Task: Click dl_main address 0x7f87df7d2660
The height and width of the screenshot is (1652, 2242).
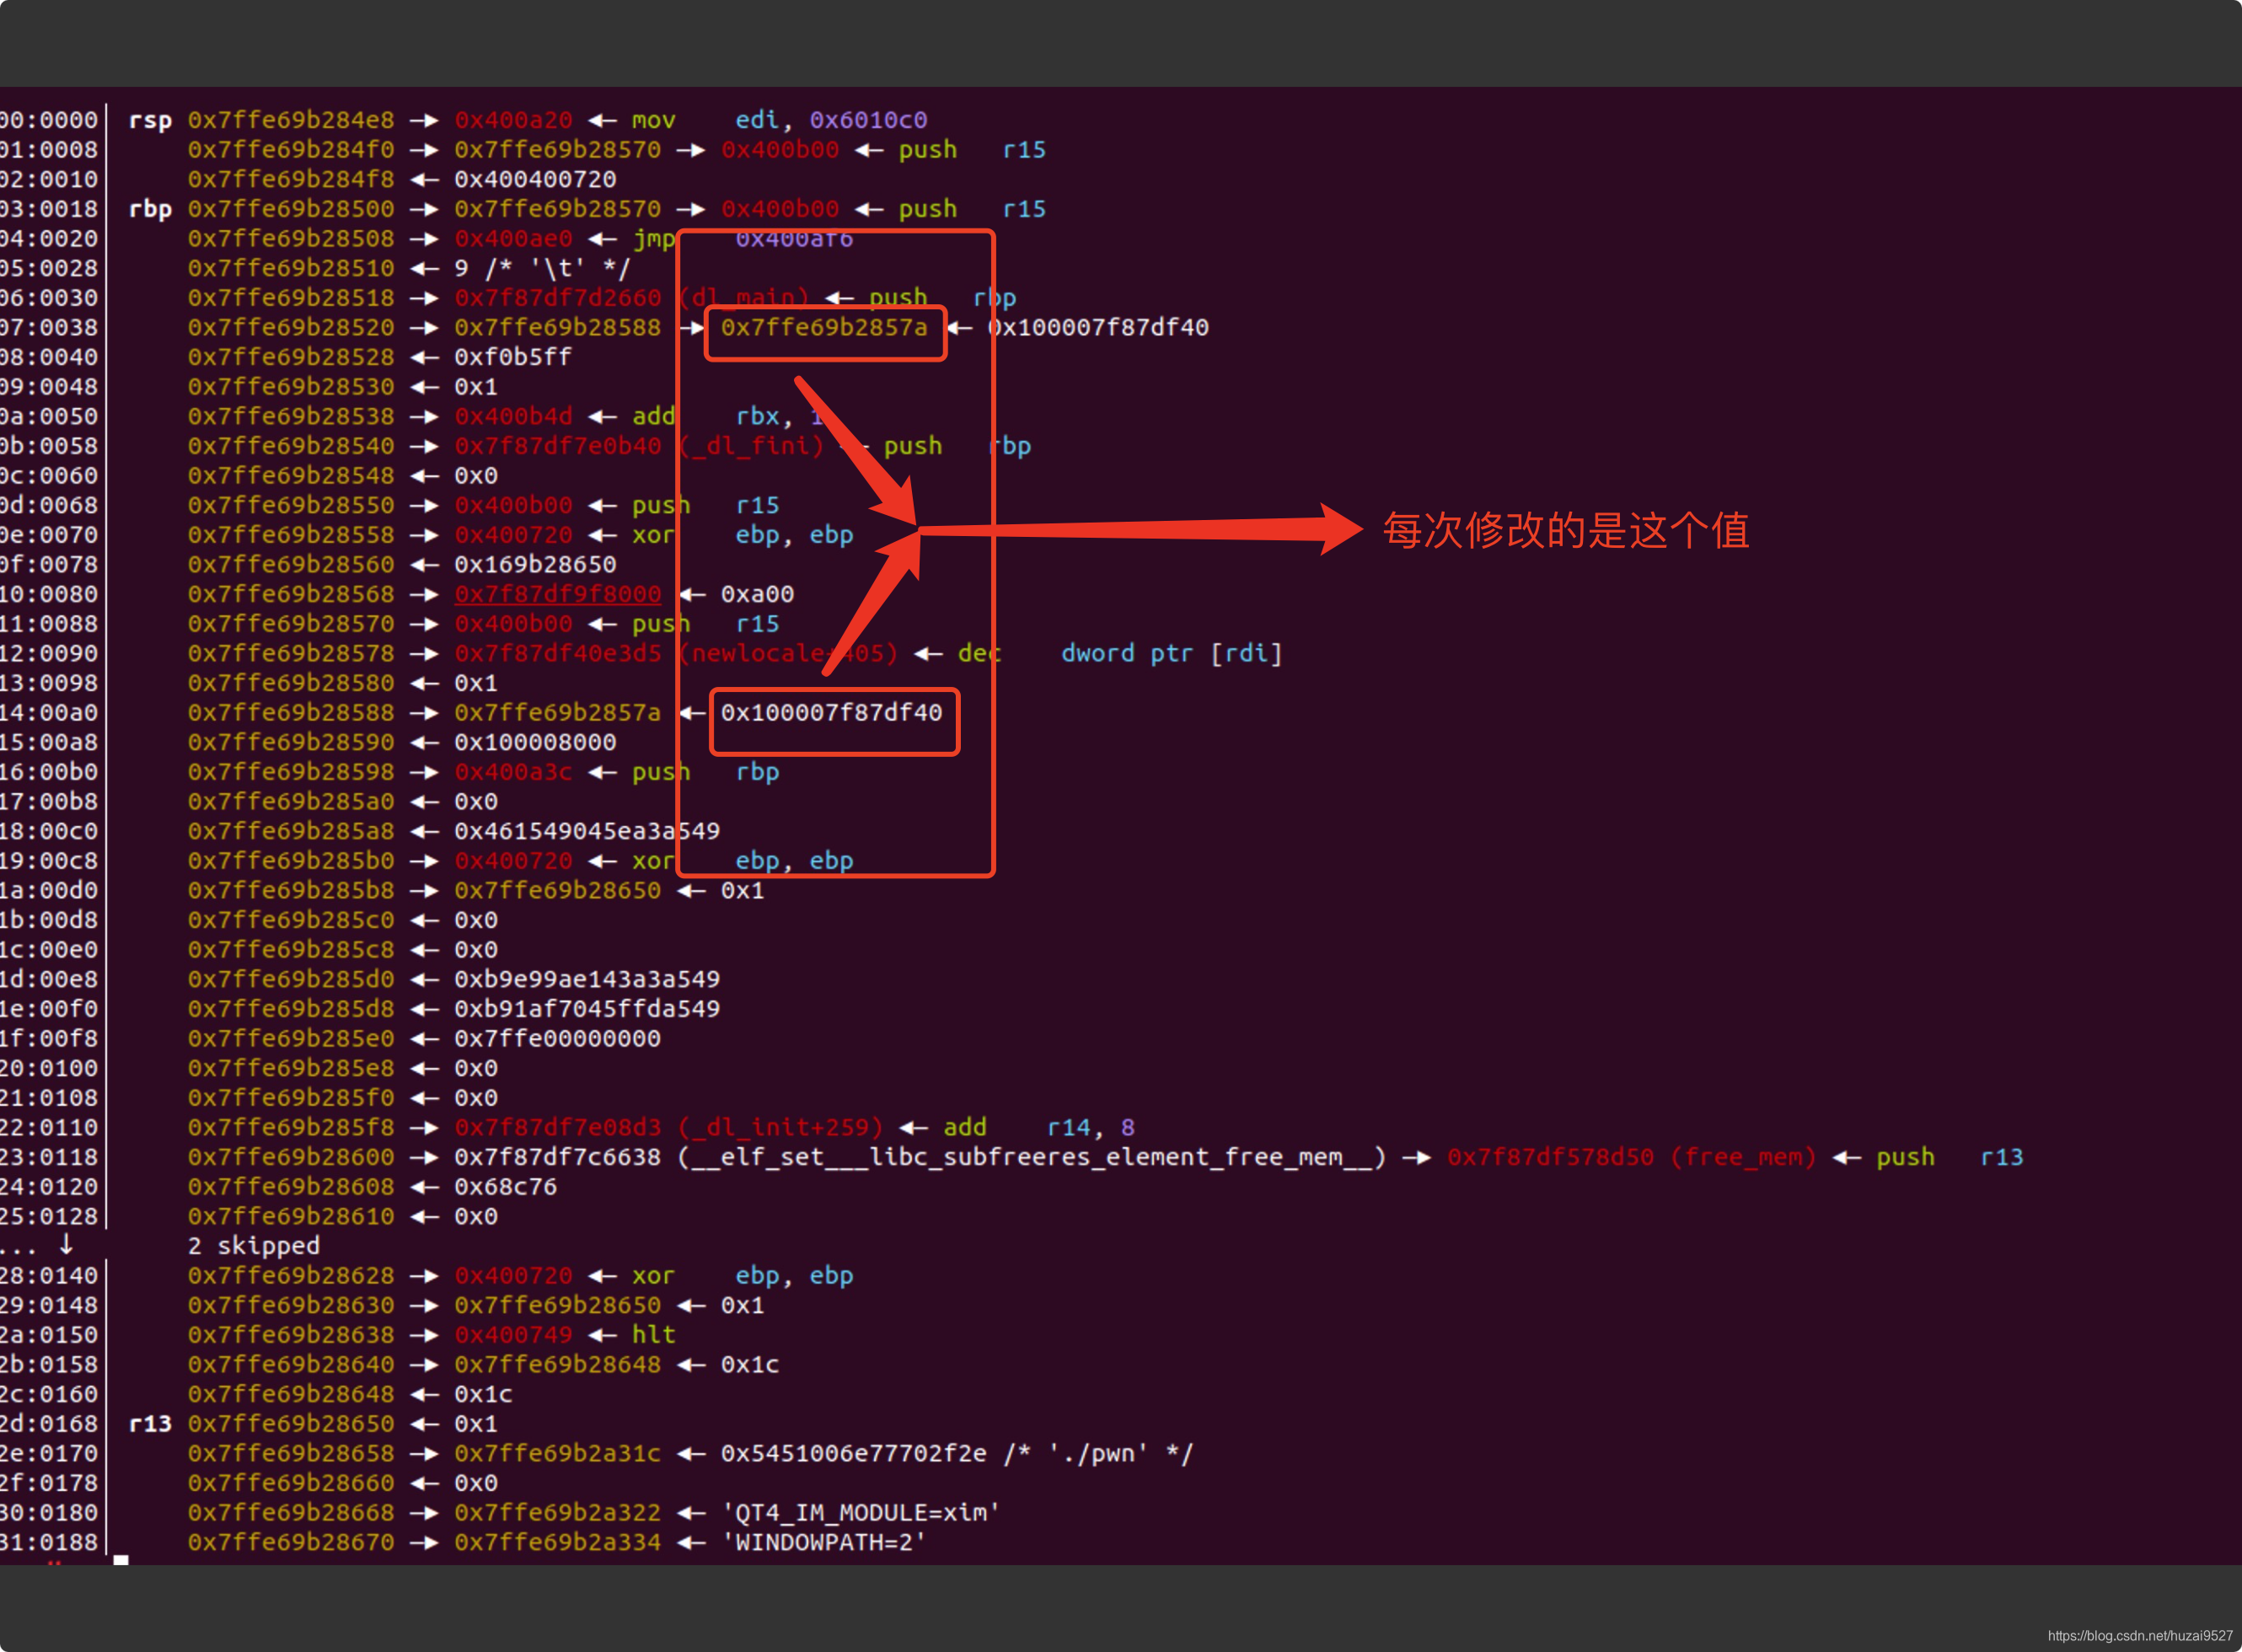Action: click(557, 298)
